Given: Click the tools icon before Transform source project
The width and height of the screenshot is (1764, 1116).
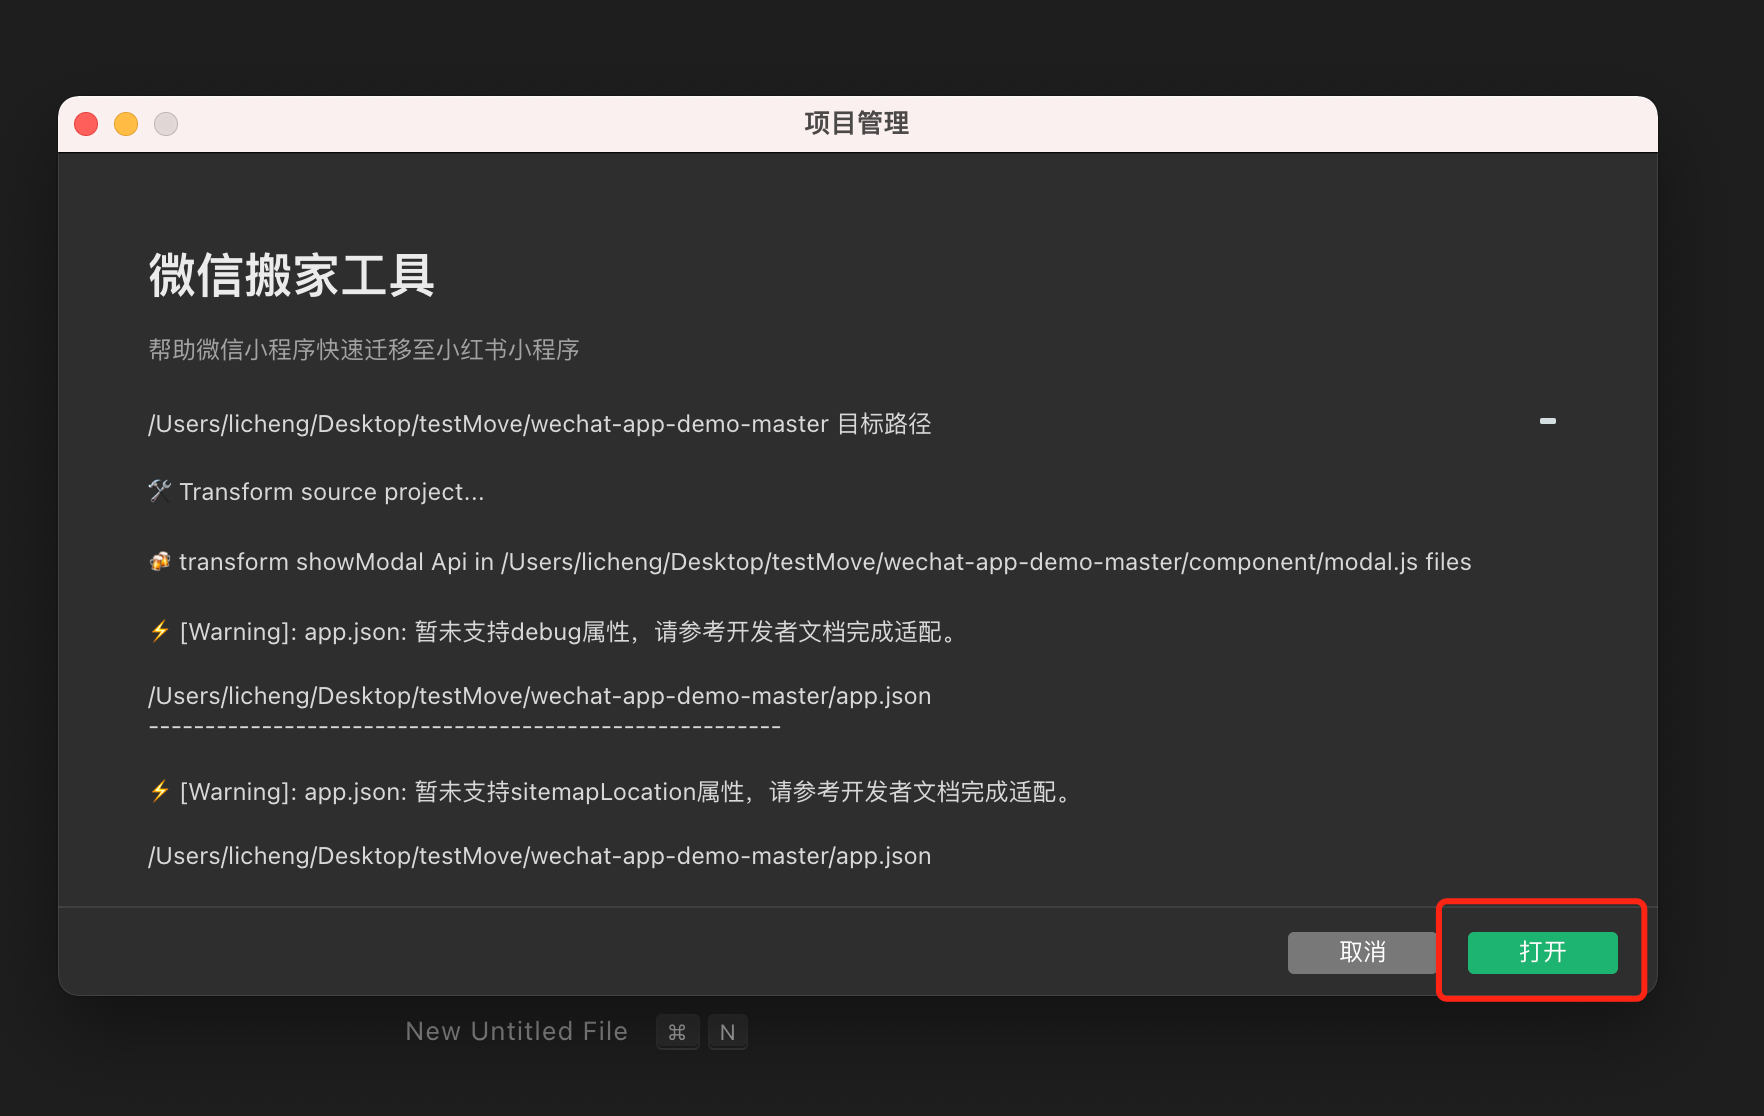Looking at the screenshot, I should (160, 490).
